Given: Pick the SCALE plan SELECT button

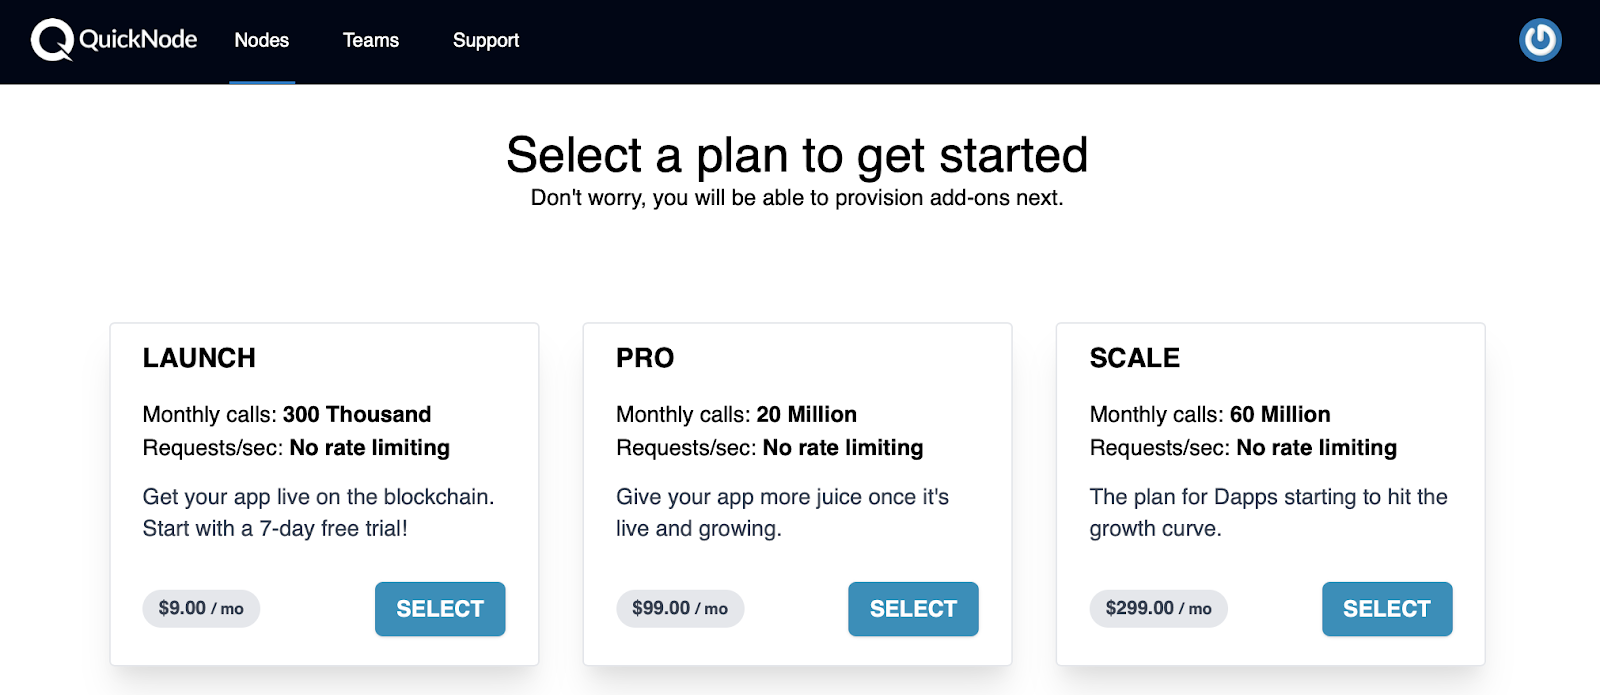Looking at the screenshot, I should pos(1386,609).
